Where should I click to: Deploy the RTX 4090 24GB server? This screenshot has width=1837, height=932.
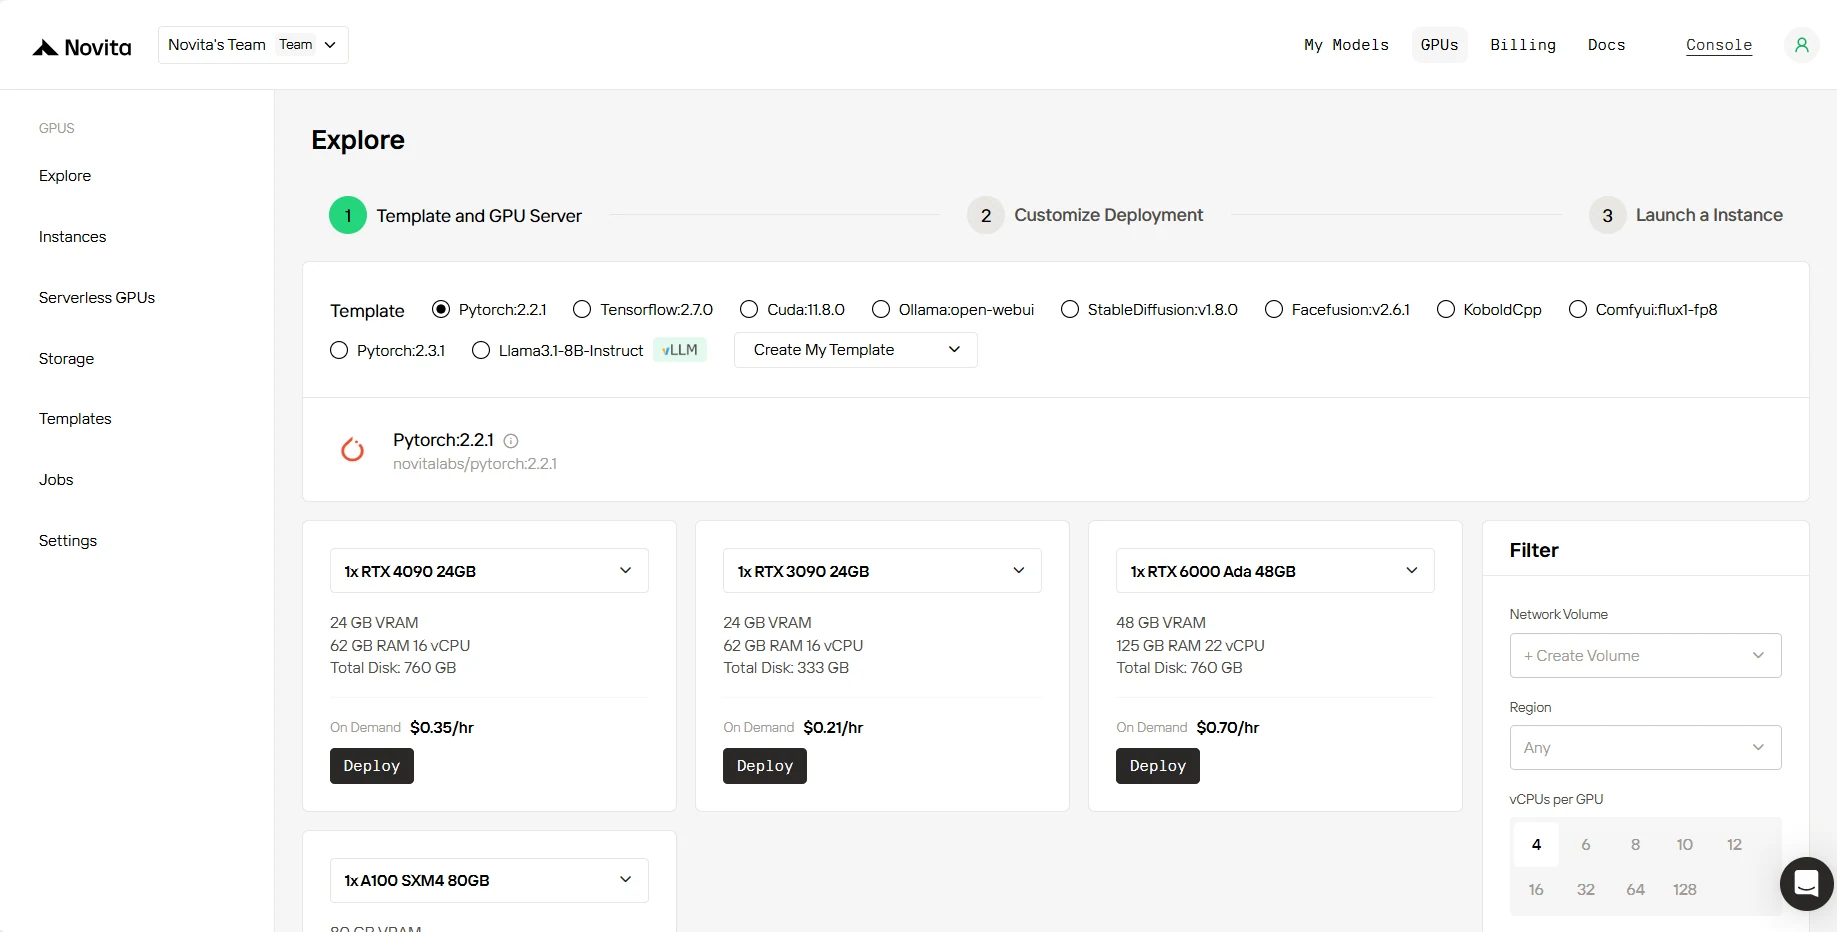coord(372,766)
